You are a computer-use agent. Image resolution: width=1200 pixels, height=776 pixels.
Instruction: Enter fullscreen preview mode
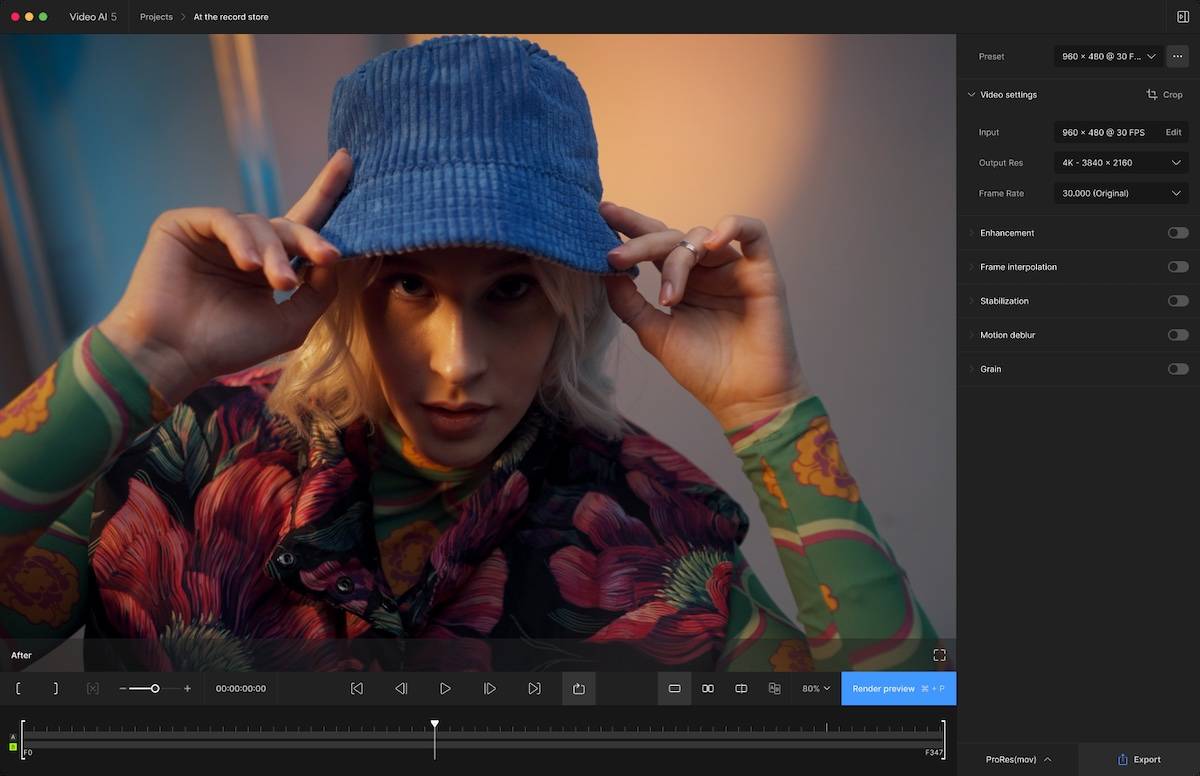coord(939,655)
